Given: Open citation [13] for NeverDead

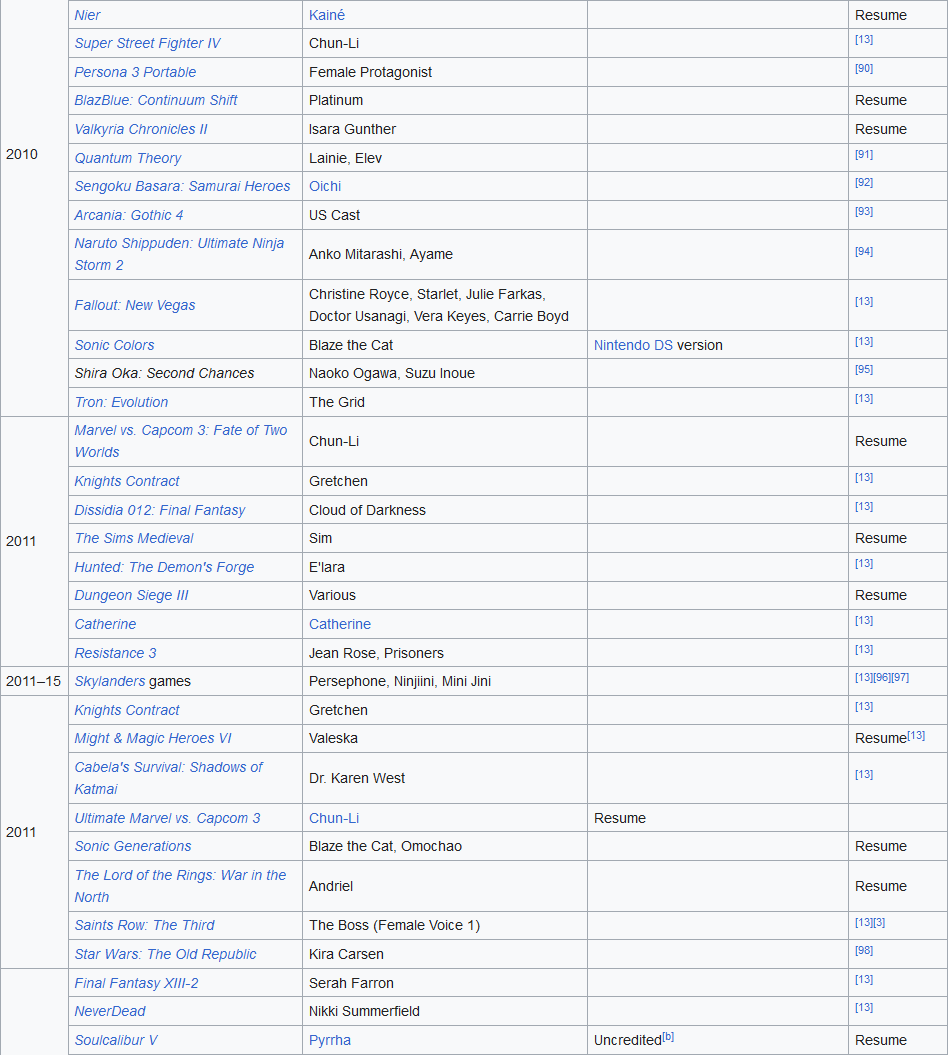Looking at the screenshot, I should (x=864, y=1008).
